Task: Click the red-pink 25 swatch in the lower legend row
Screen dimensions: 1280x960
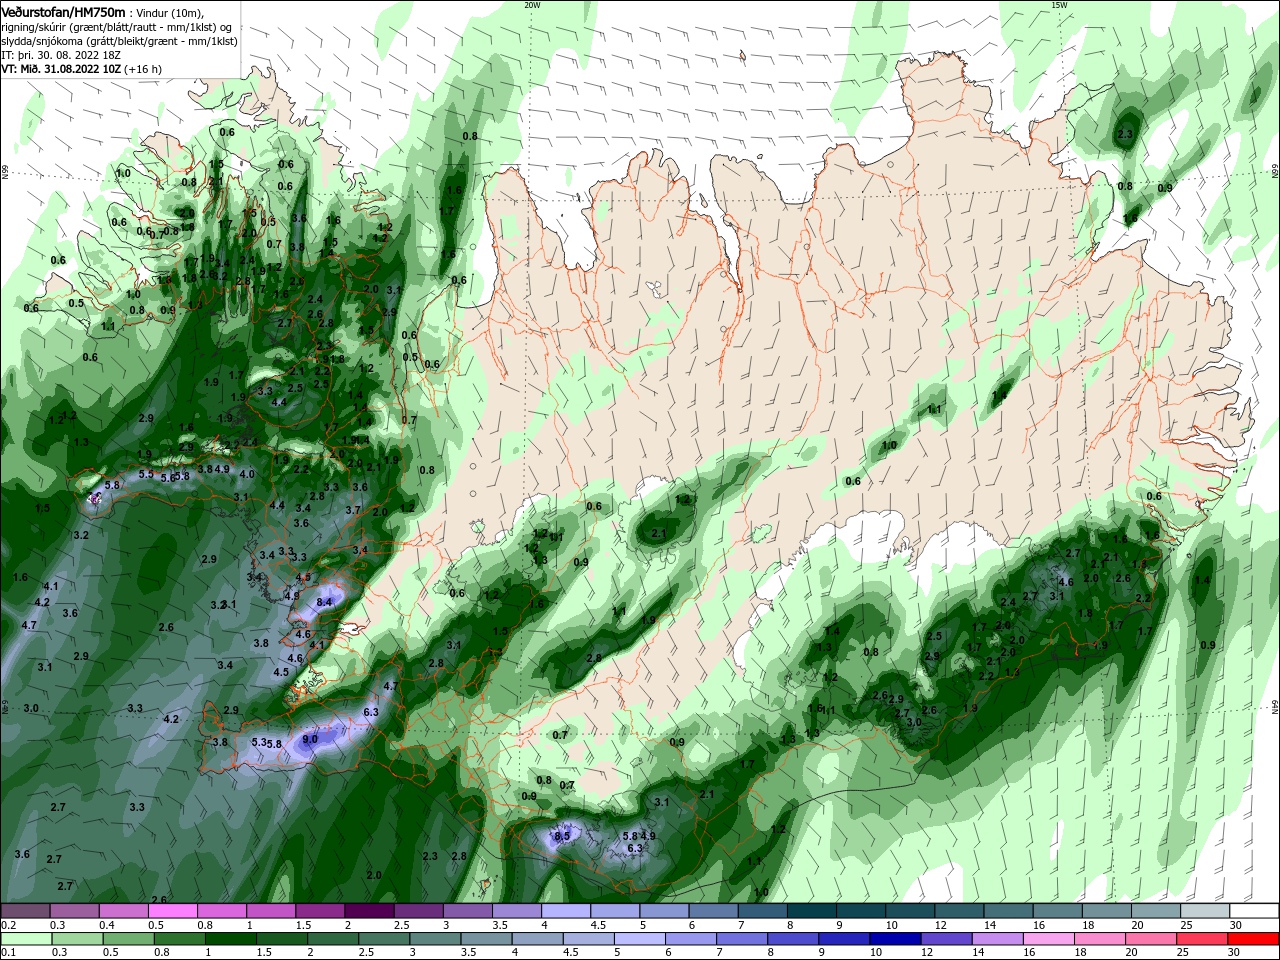Action: tap(1204, 939)
